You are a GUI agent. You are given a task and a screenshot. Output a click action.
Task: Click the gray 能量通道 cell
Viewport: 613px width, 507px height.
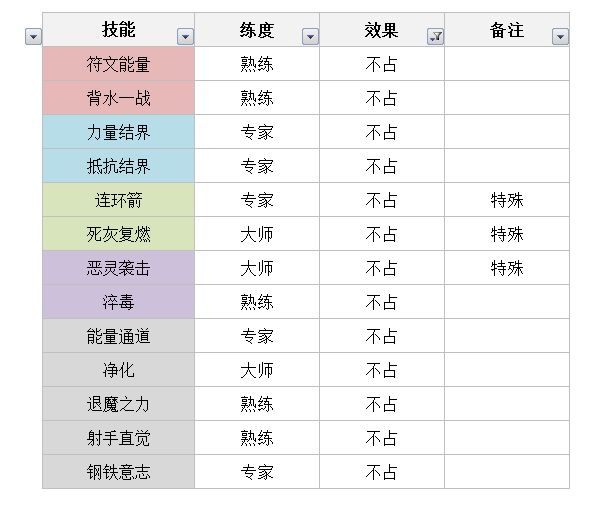[118, 337]
